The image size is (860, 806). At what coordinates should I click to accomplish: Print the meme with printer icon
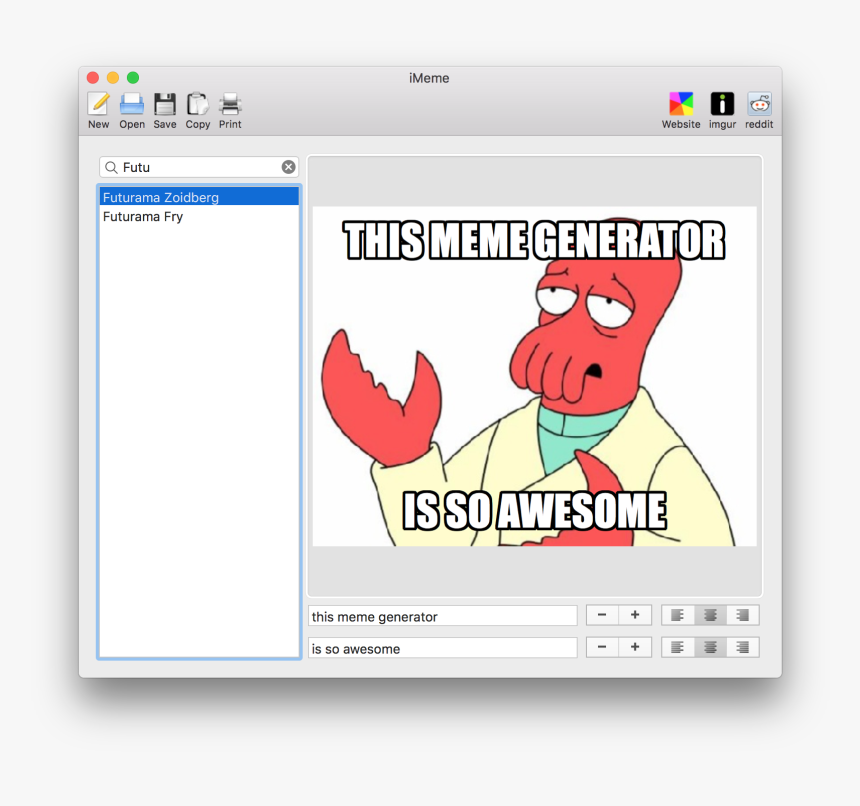click(230, 111)
